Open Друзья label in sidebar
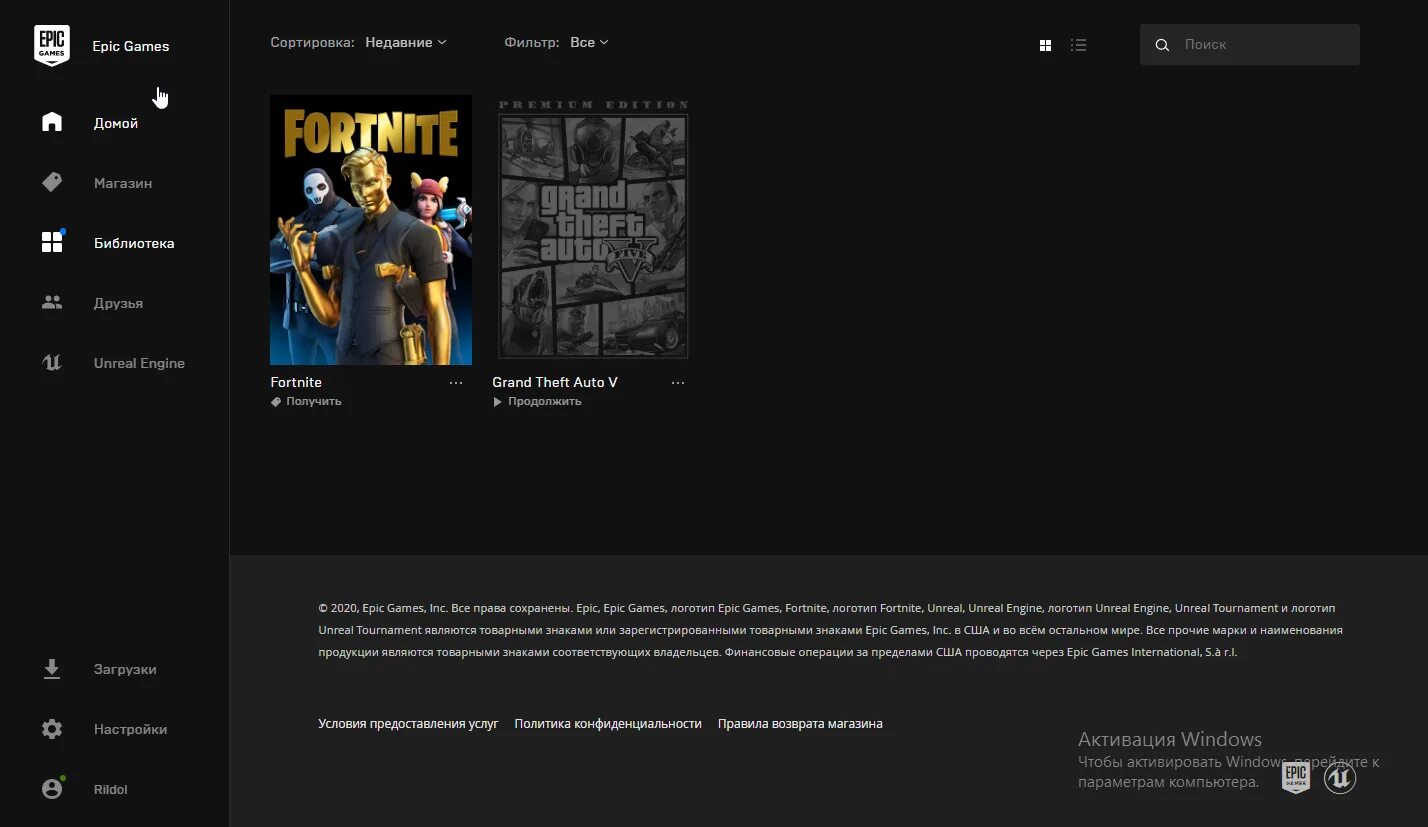Viewport: 1428px width, 827px height. (118, 303)
